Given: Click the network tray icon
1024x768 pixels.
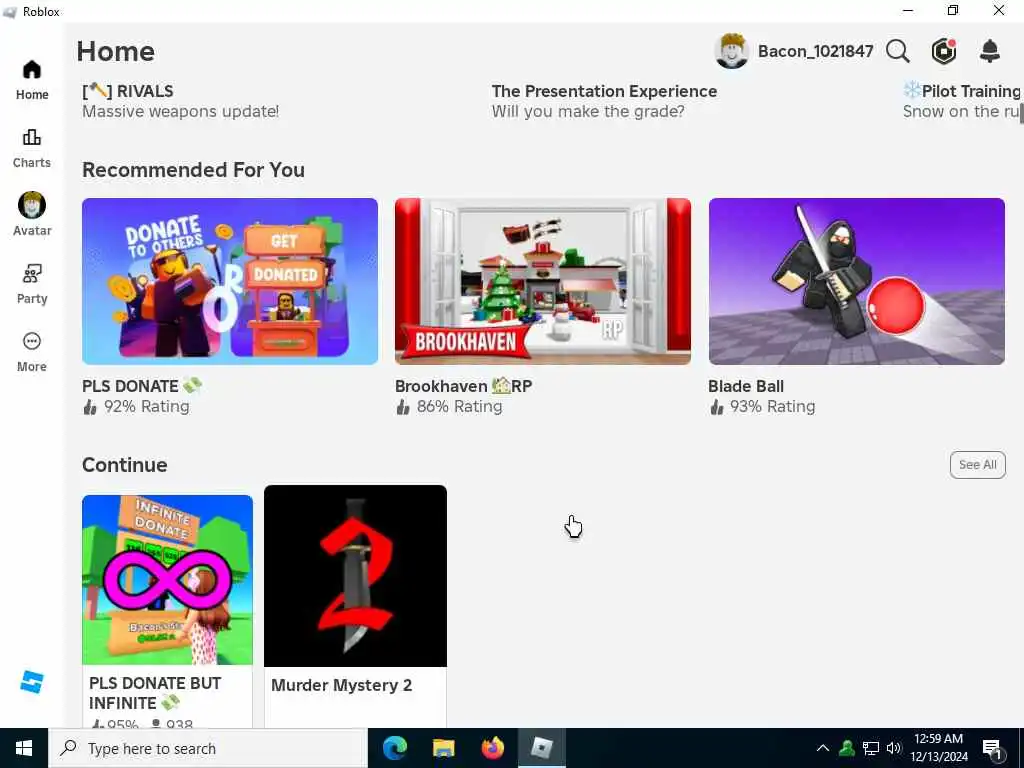Looking at the screenshot, I should [x=871, y=748].
